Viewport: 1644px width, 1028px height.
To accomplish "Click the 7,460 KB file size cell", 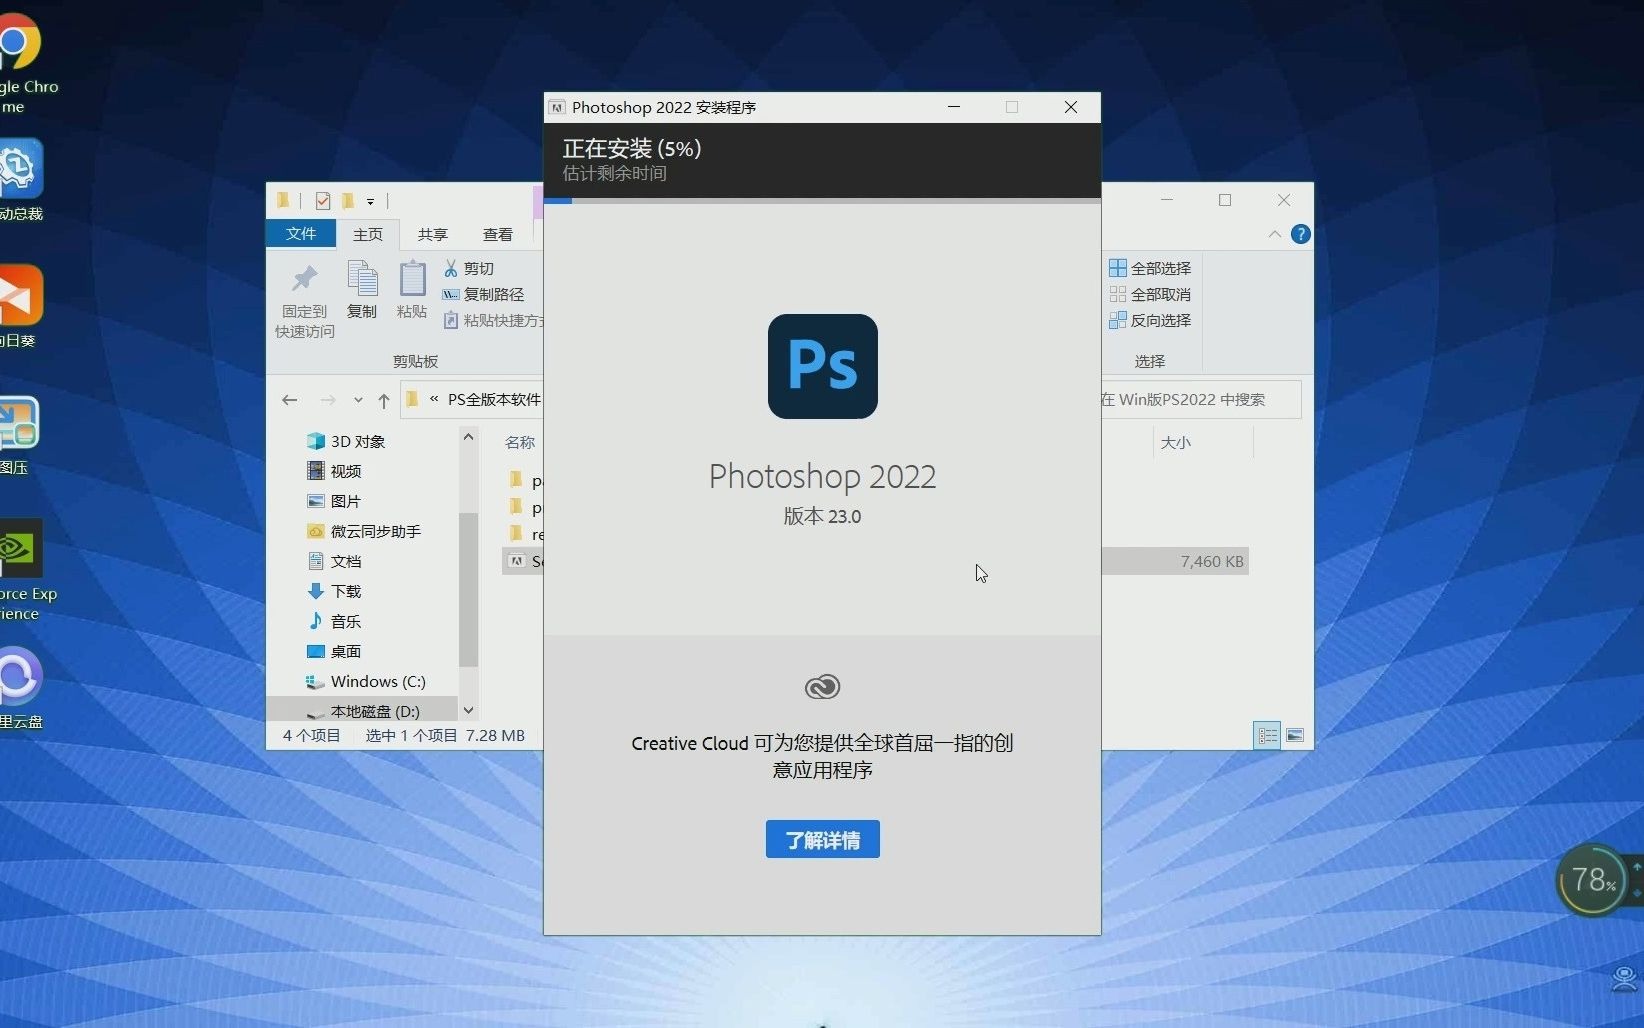I will tap(1212, 561).
